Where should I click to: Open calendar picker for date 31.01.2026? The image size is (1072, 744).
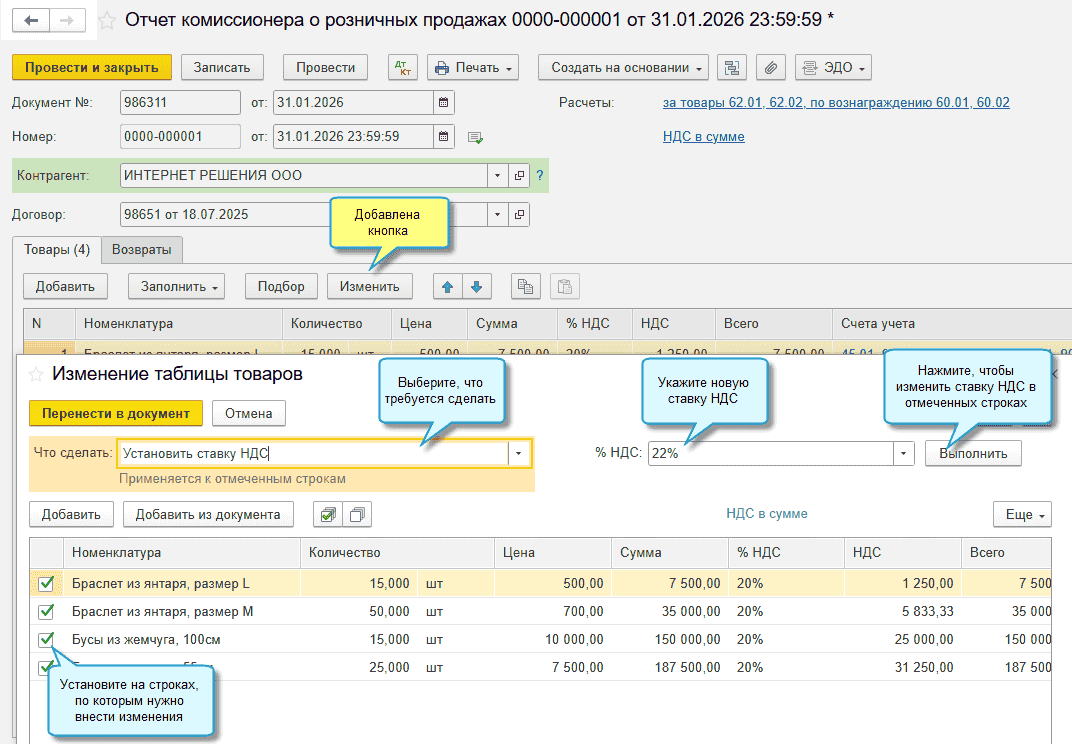[443, 103]
